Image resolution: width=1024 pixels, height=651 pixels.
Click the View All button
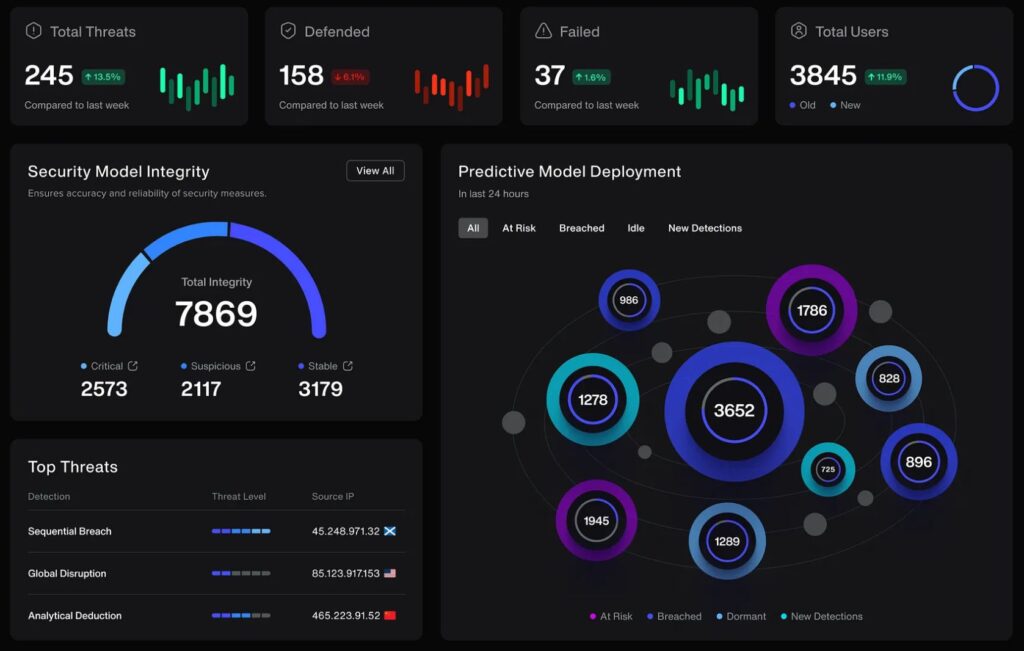coord(375,171)
